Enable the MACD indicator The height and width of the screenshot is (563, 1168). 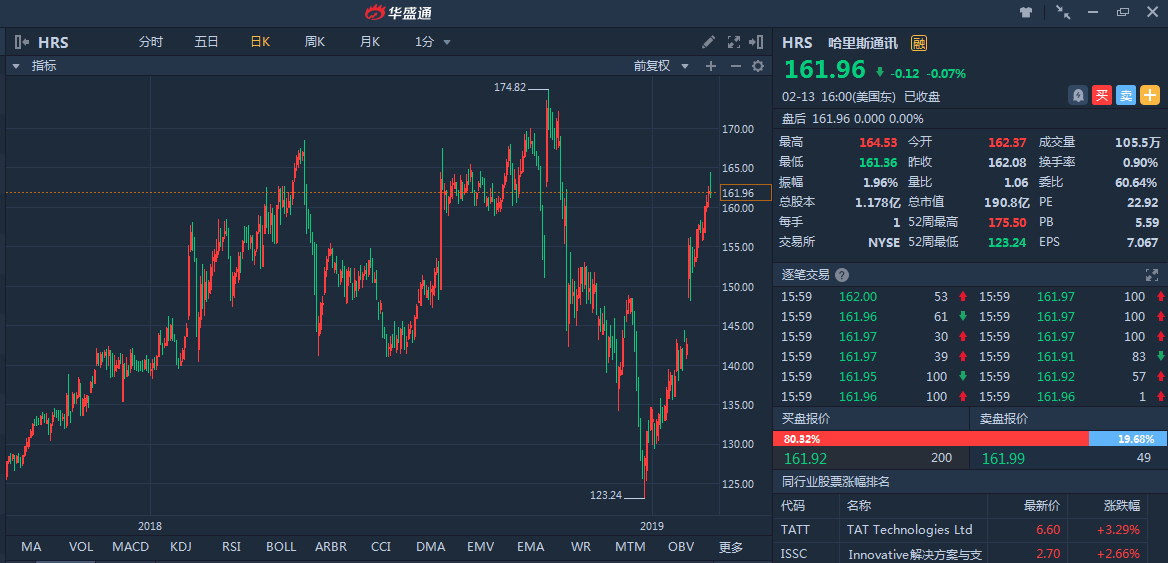(x=131, y=547)
